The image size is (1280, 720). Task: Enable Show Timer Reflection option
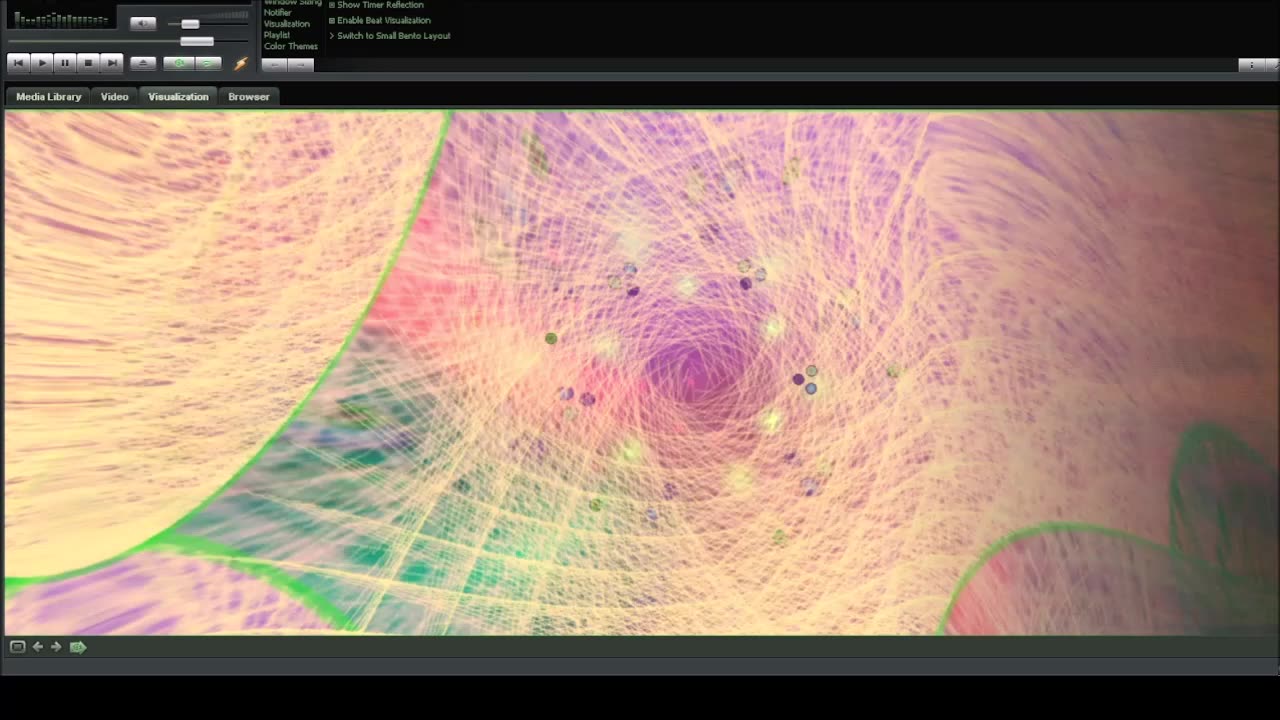376,5
